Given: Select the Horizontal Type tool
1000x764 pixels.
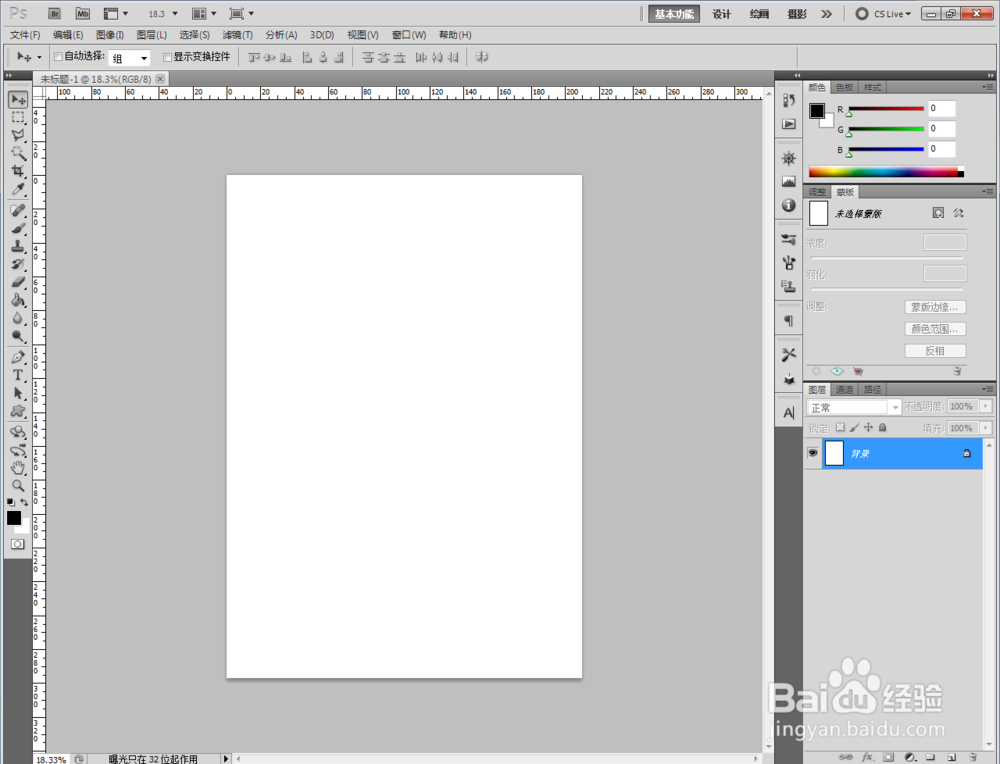Looking at the screenshot, I should point(18,375).
